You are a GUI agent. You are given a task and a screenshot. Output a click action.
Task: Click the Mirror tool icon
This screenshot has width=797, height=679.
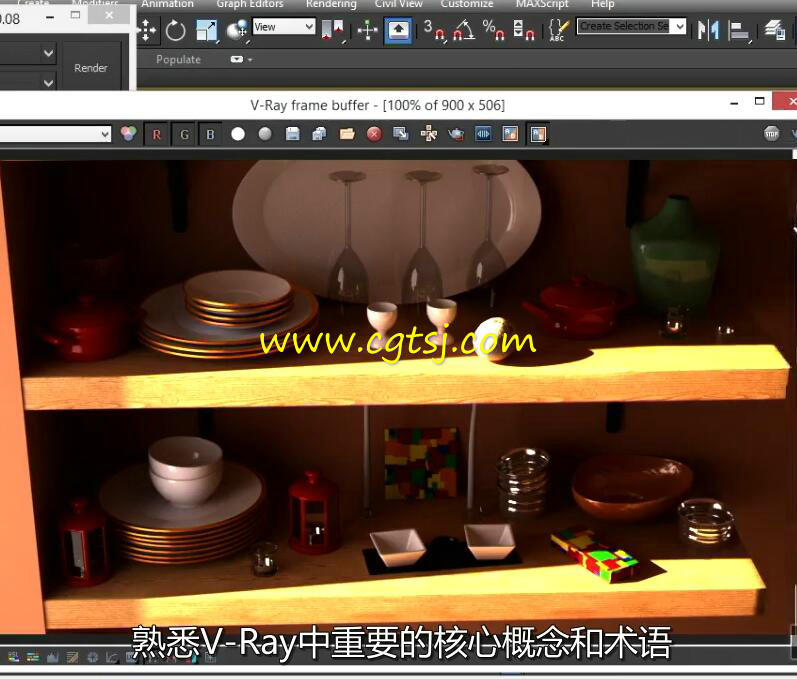(708, 30)
